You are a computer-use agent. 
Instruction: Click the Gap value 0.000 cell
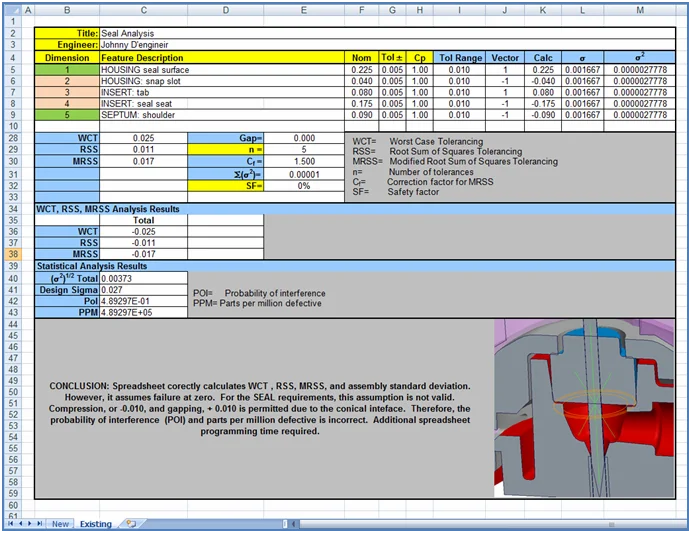tap(304, 138)
